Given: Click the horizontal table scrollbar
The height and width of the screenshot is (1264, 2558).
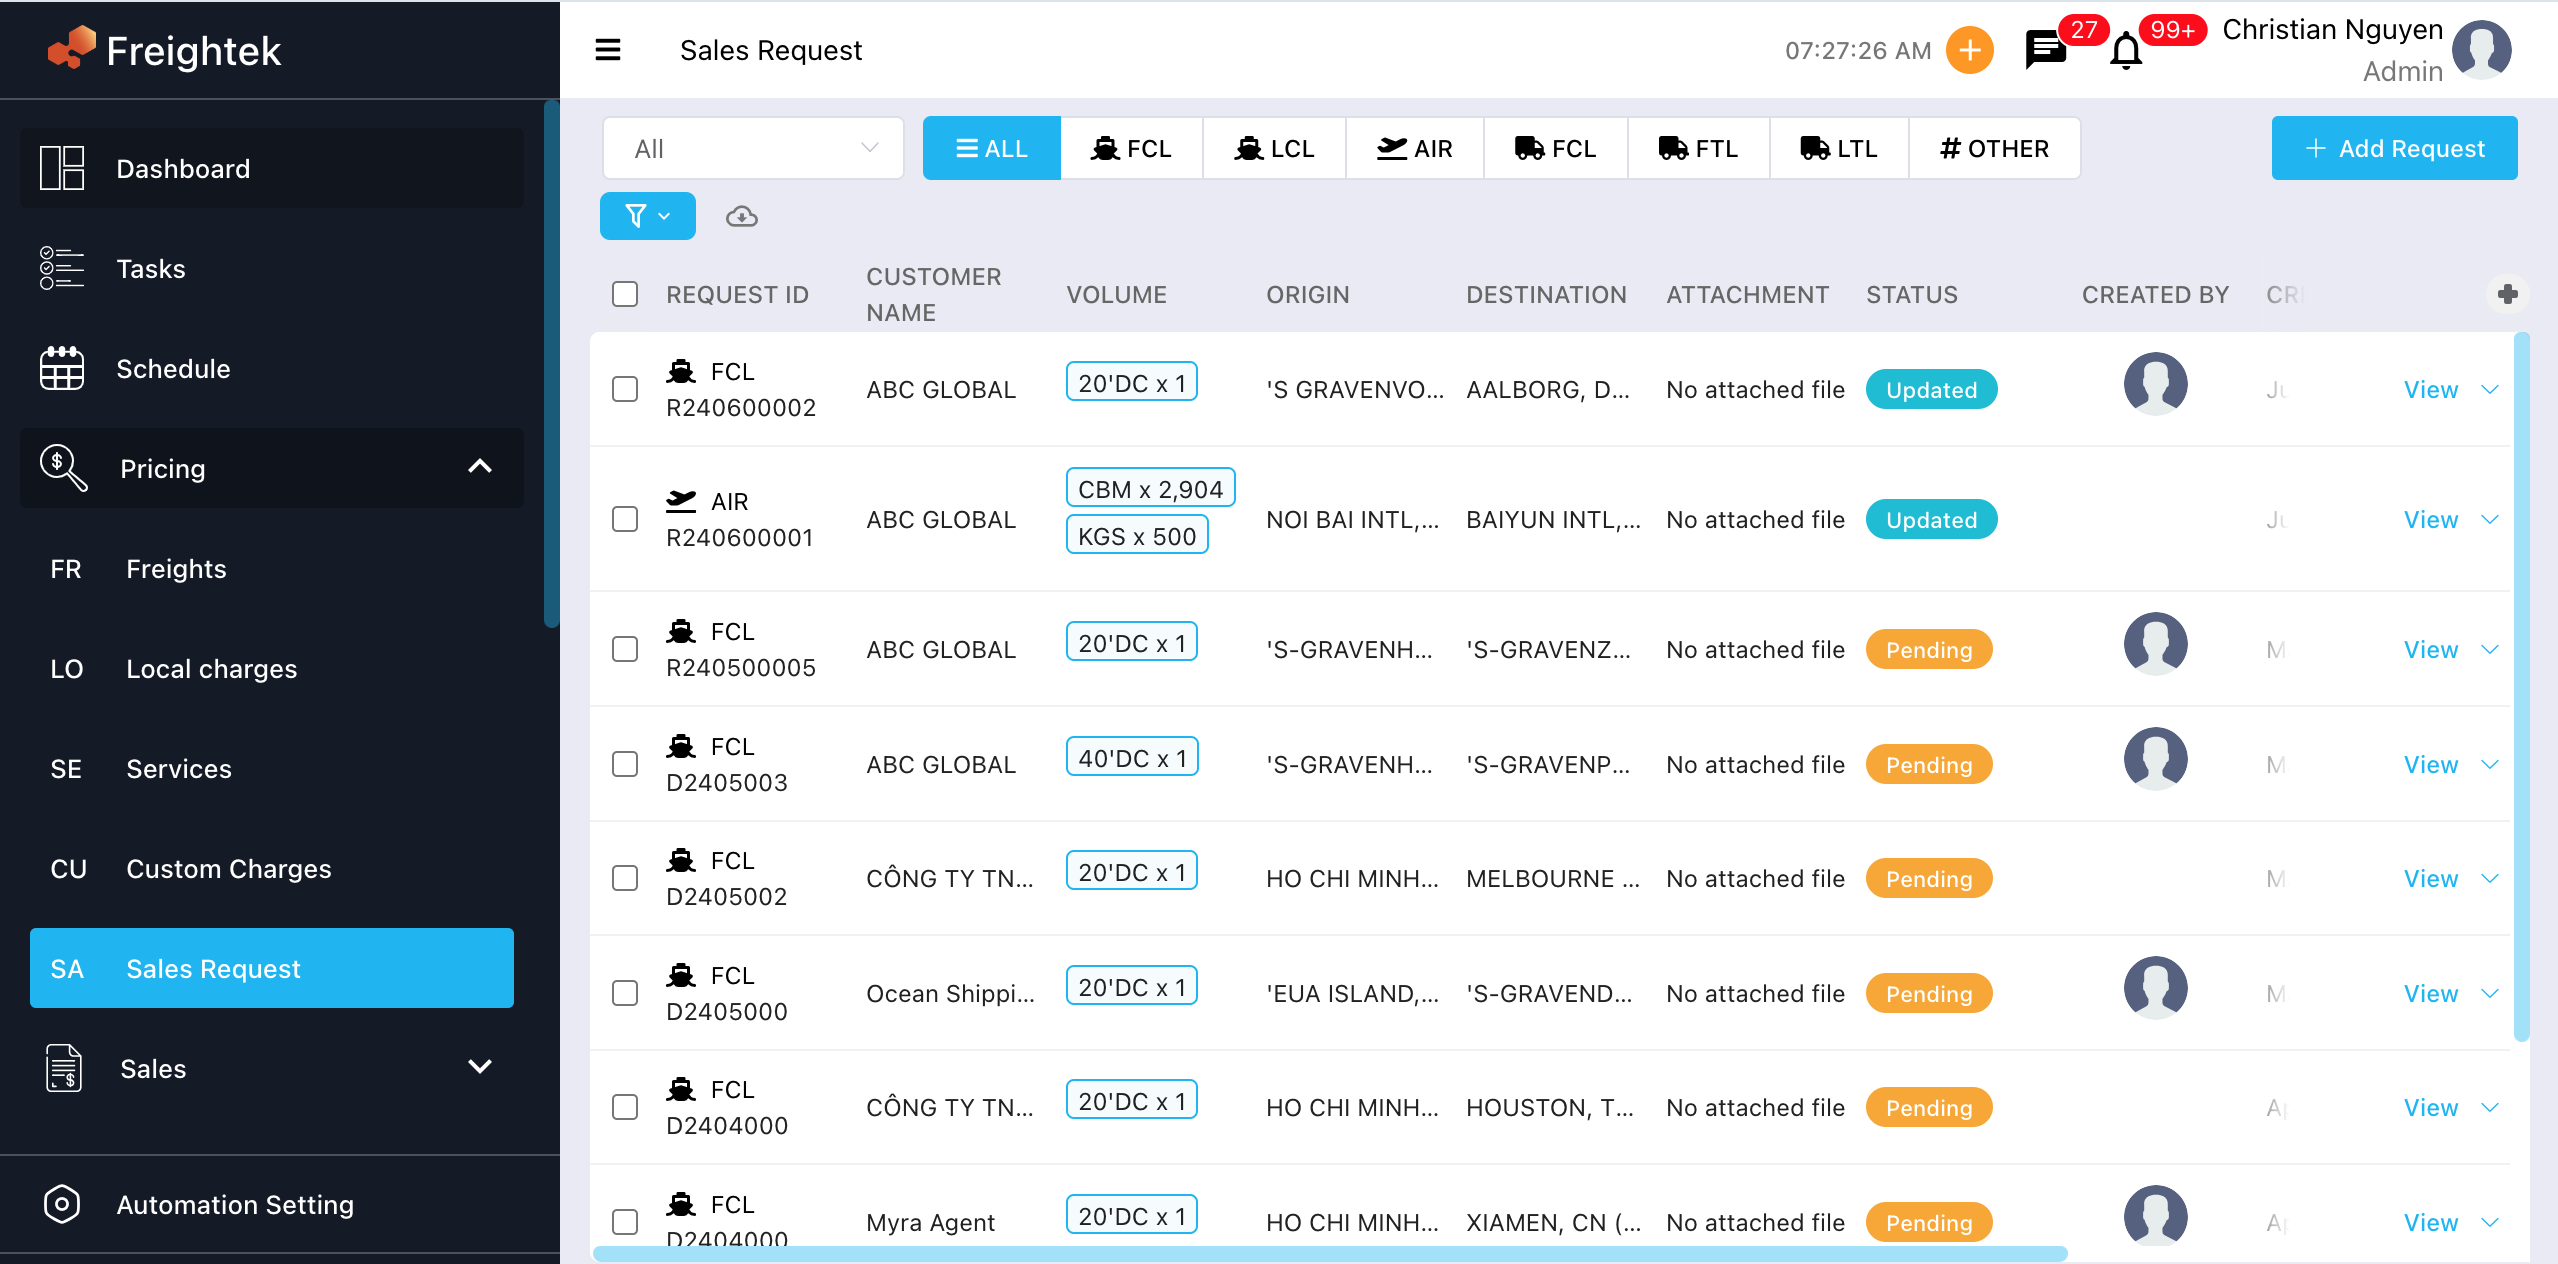Looking at the screenshot, I should pos(1329,1253).
